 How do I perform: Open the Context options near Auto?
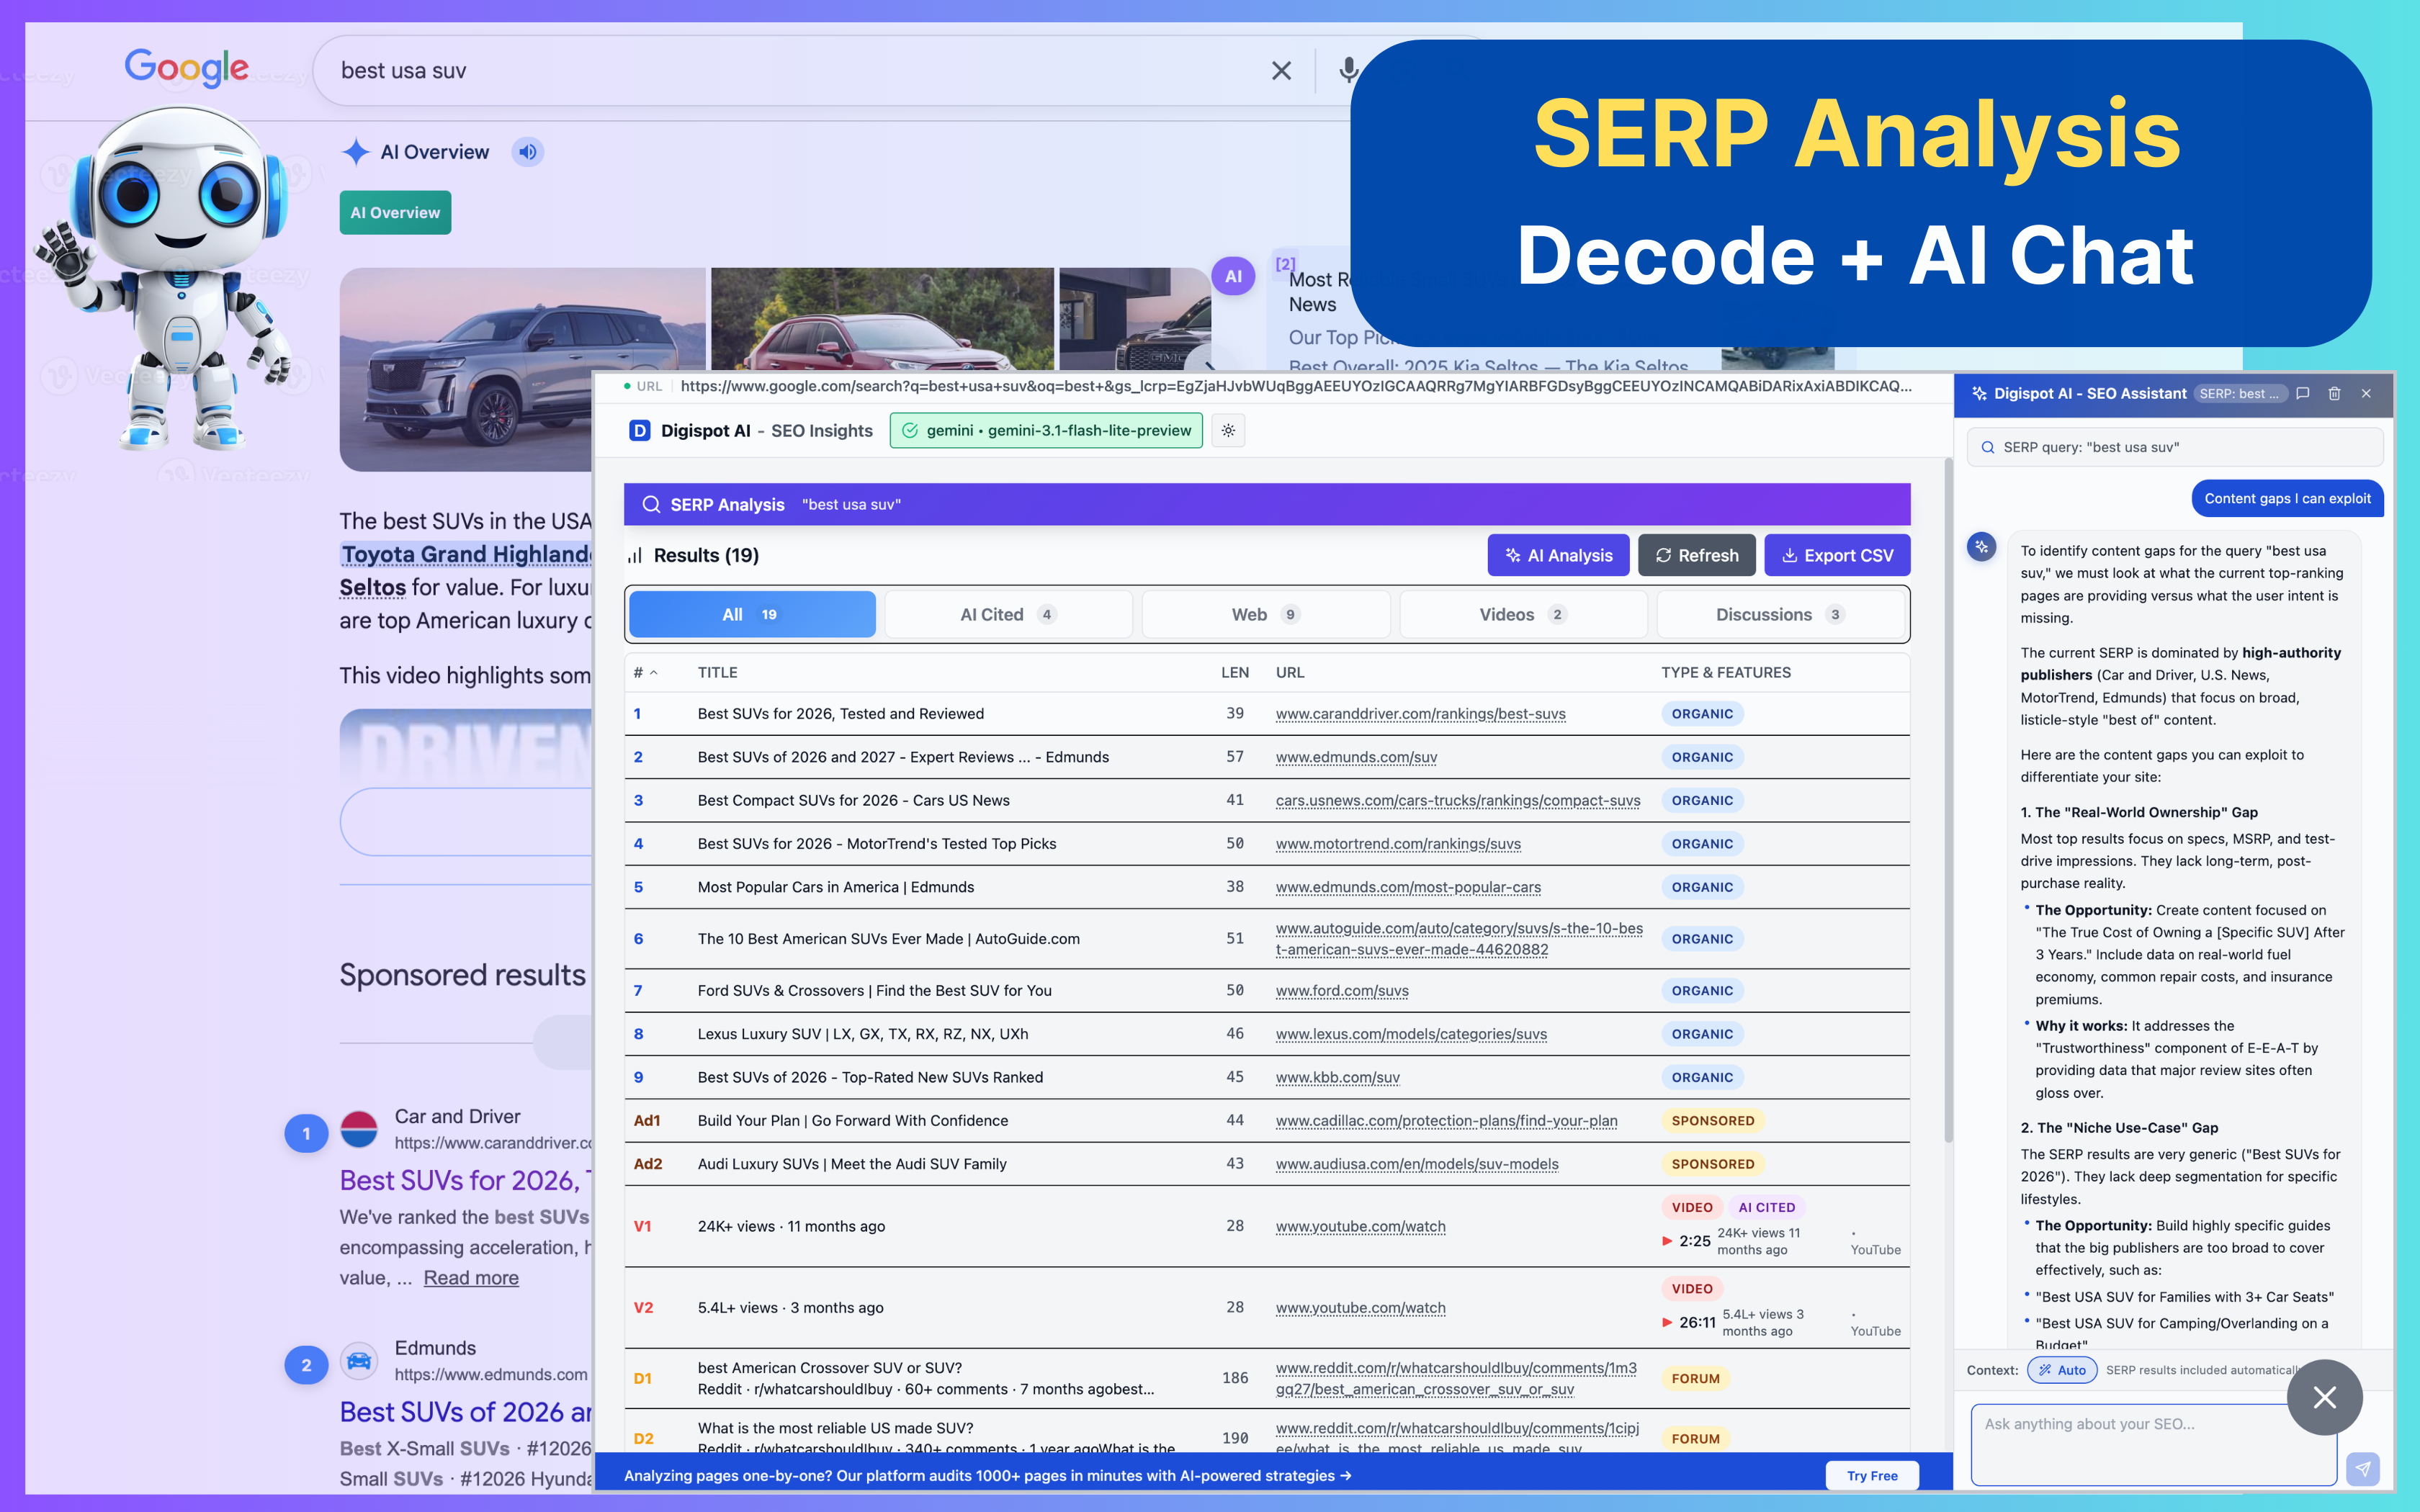point(1993,1370)
